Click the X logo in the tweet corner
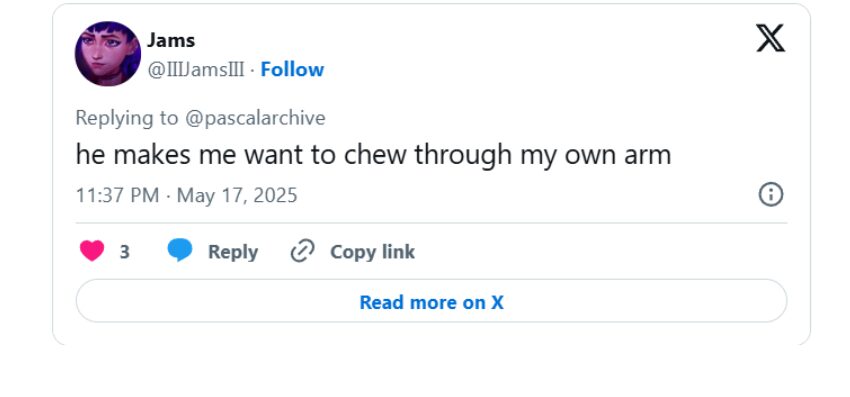This screenshot has height=397, width=850. click(770, 39)
